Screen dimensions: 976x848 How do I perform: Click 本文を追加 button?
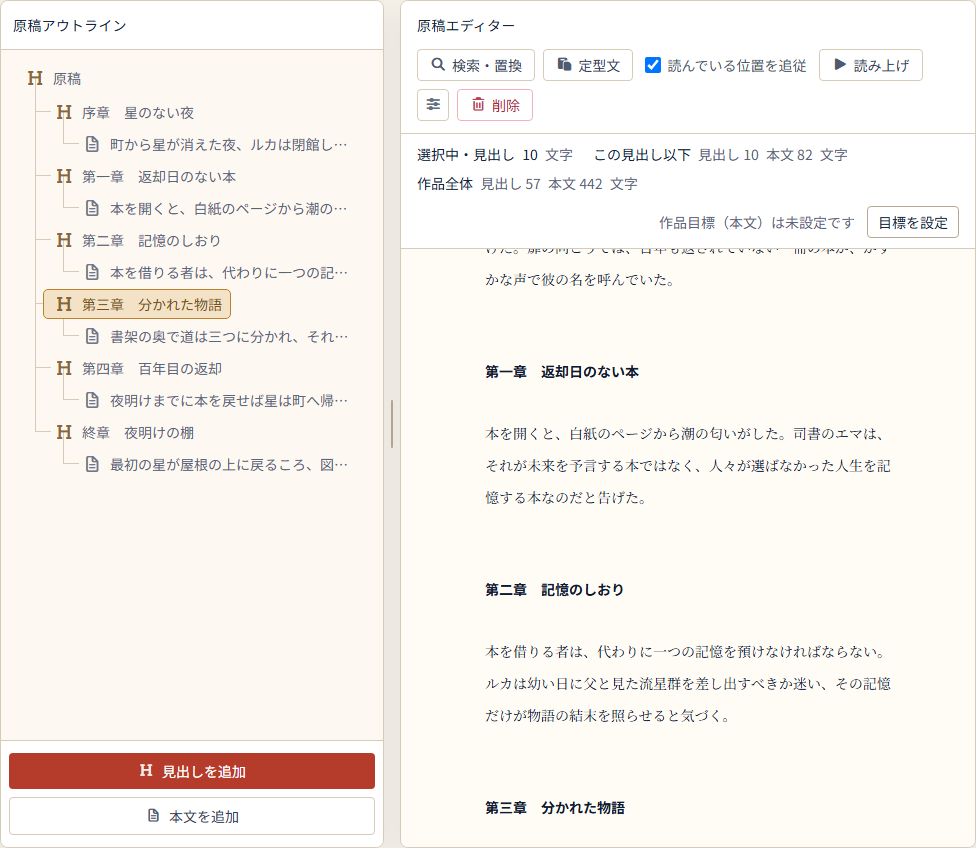pyautogui.click(x=192, y=816)
